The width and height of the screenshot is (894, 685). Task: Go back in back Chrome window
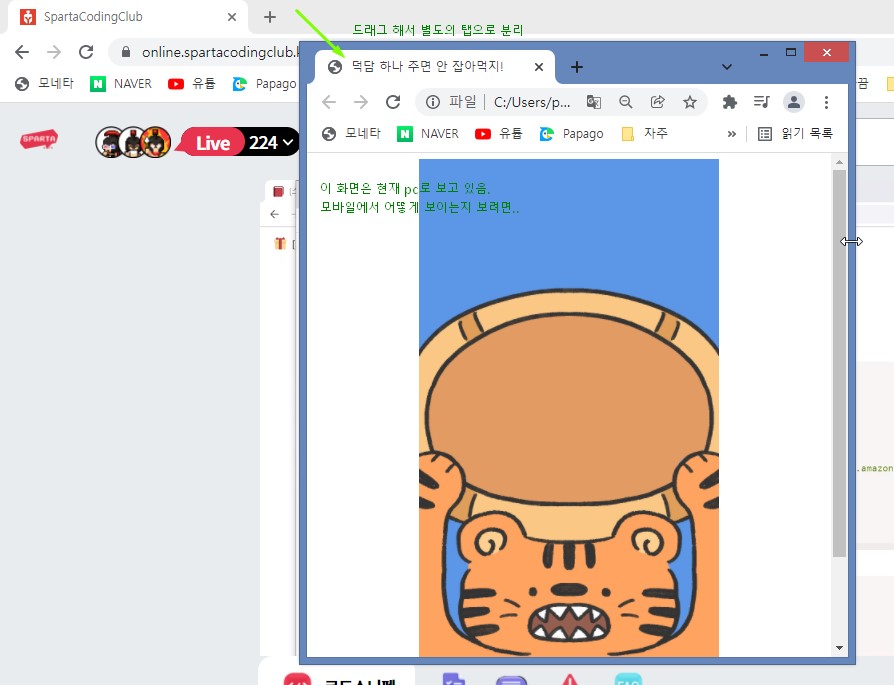[x=22, y=52]
